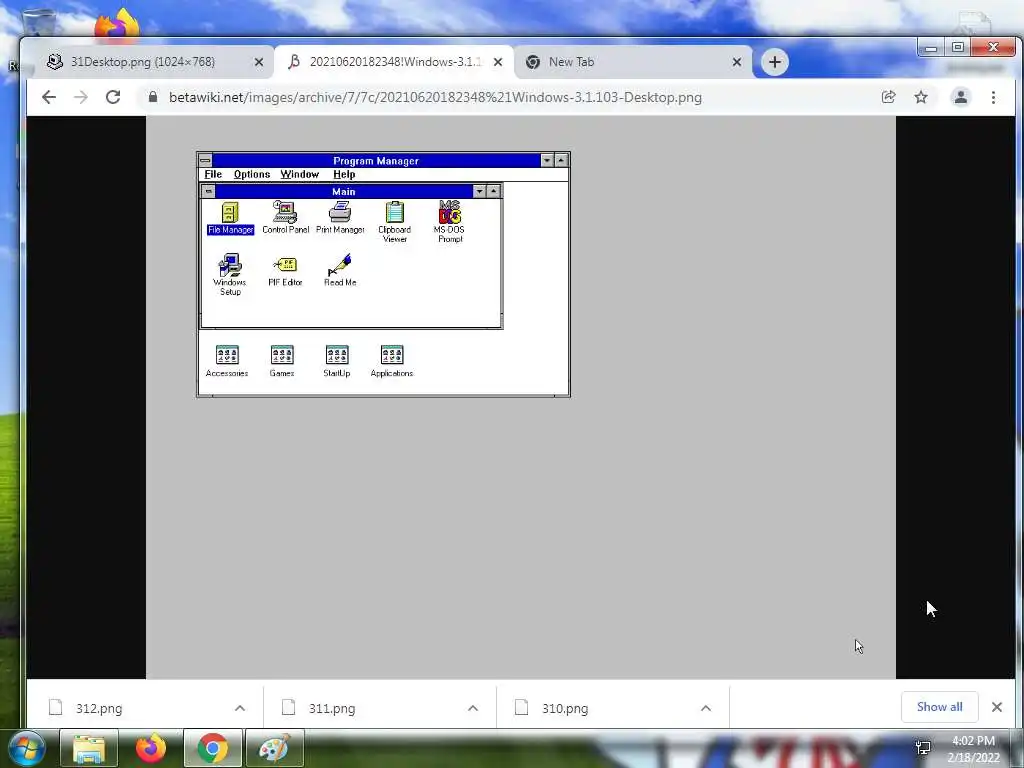Share this page using the share icon

(888, 97)
